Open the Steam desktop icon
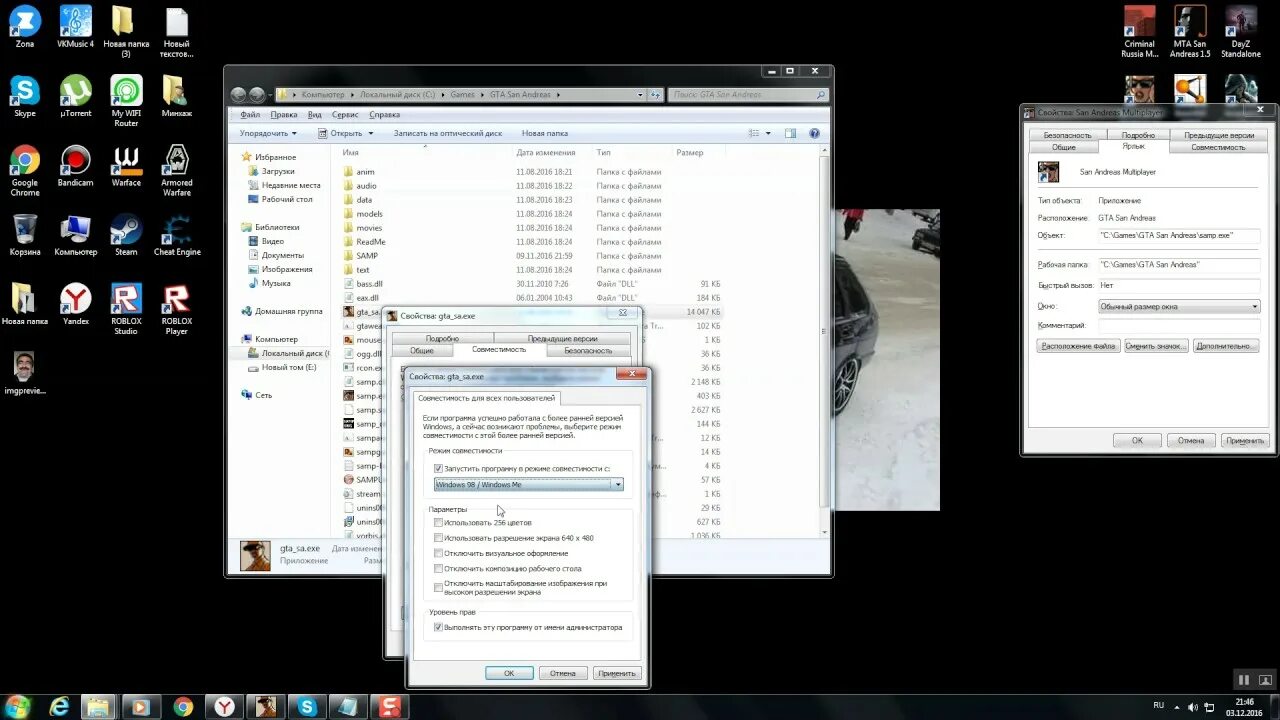Screen dimensions: 1280x720 [x=126, y=234]
